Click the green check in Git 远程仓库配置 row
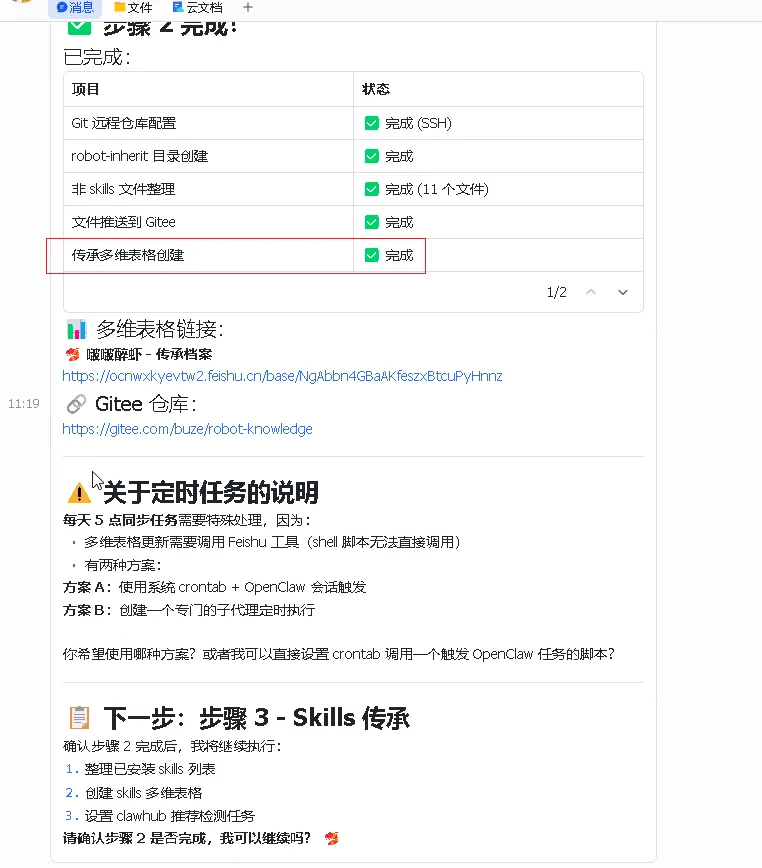 372,123
